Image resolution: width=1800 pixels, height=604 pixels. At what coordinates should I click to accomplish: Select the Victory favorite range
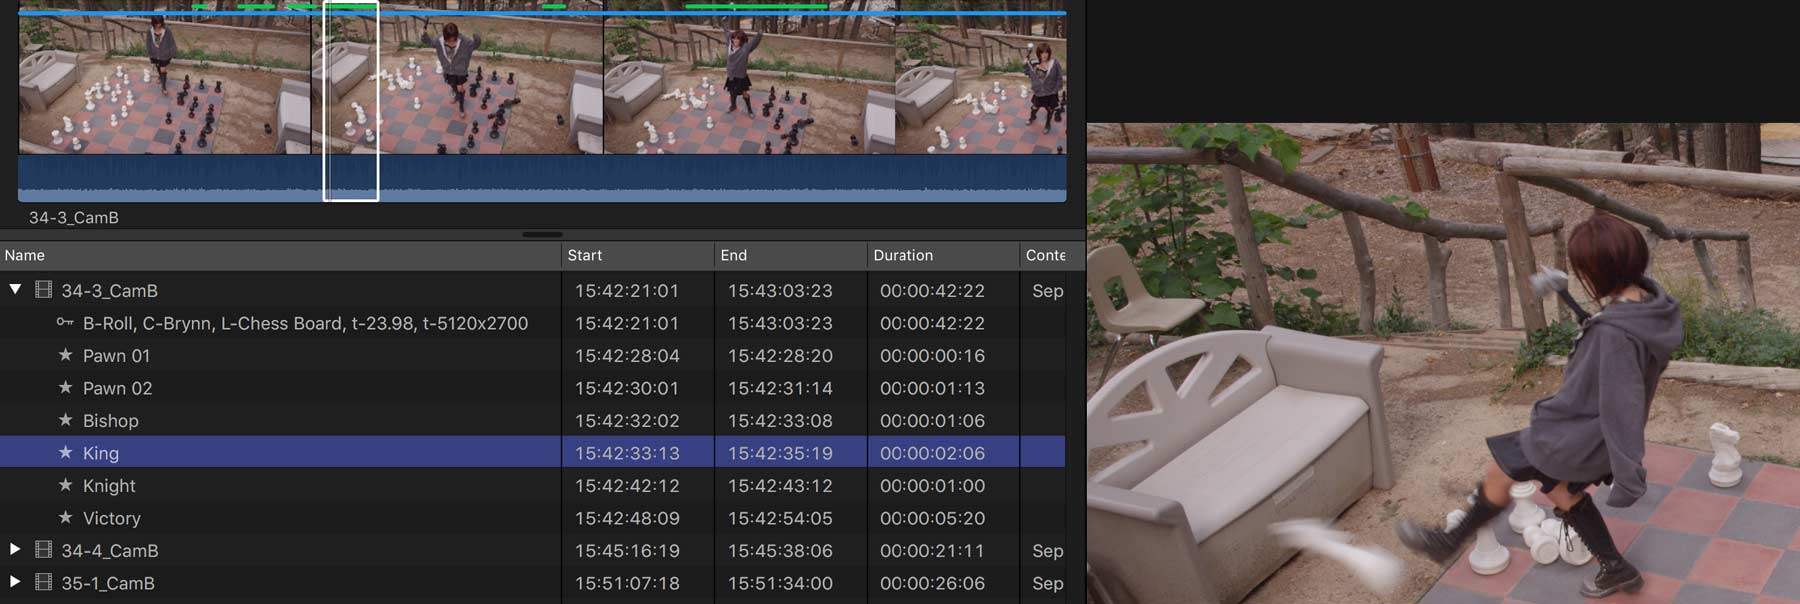point(112,518)
